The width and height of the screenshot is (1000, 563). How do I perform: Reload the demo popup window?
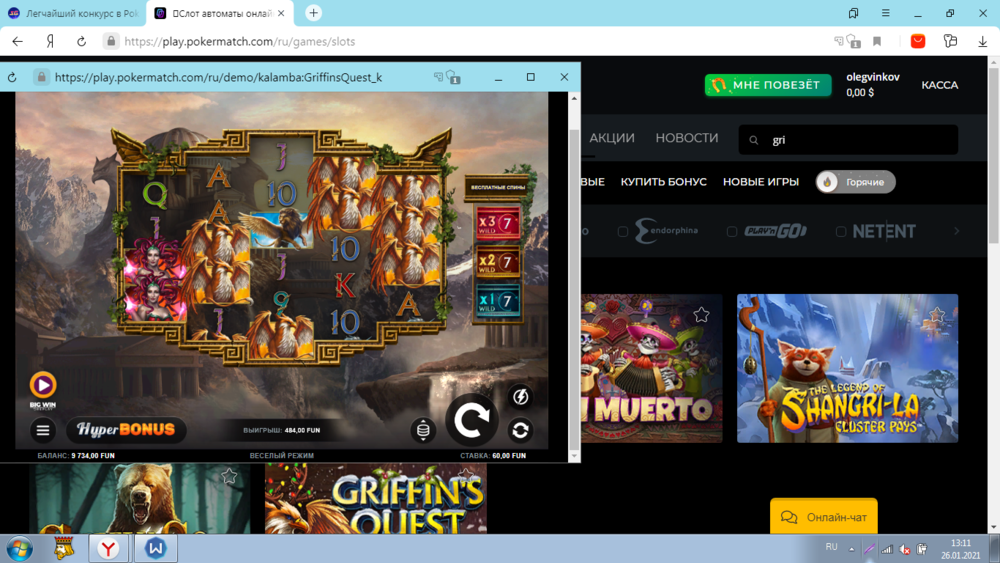point(12,77)
